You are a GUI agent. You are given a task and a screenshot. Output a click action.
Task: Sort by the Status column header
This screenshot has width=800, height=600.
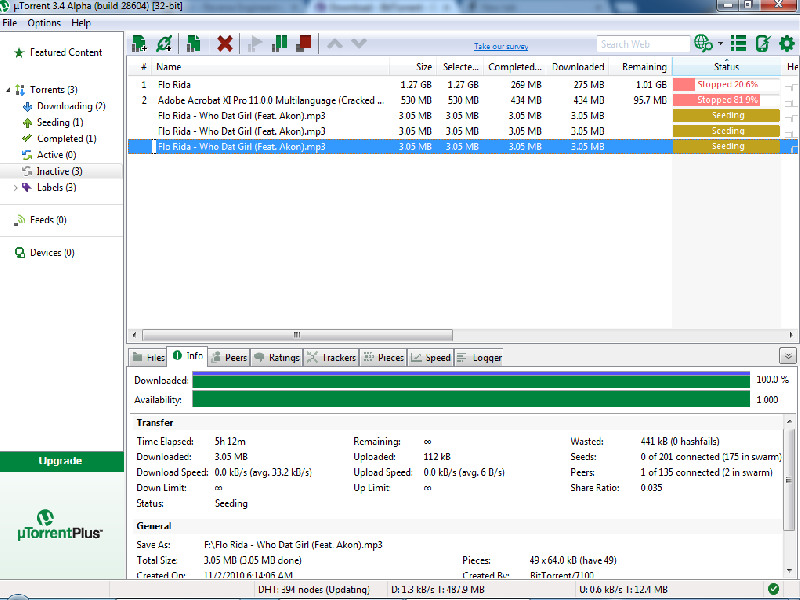pos(727,67)
